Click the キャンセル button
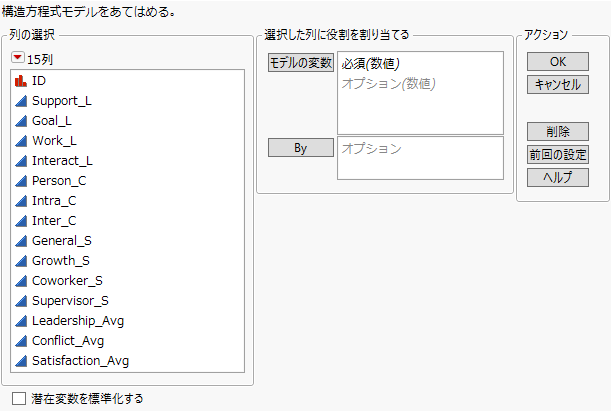The image size is (611, 411). [557, 84]
